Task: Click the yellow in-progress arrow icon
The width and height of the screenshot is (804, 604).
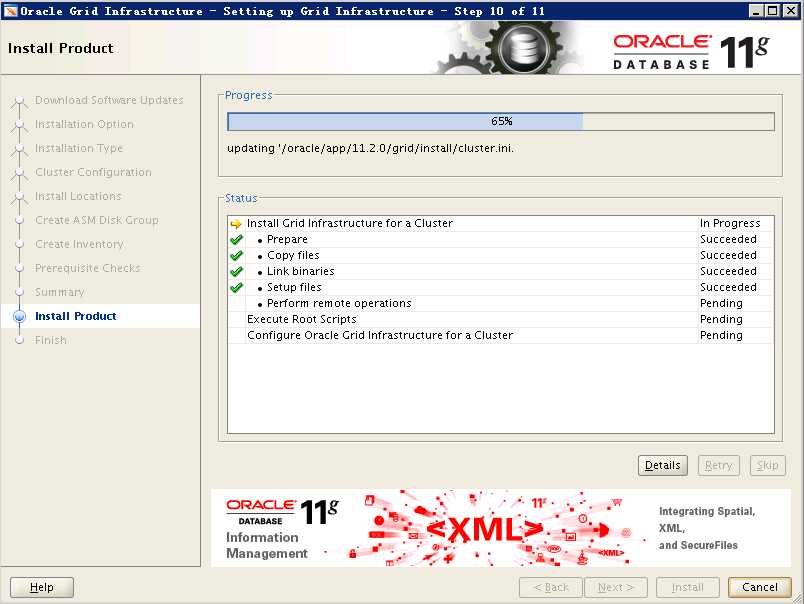Action: click(236, 224)
